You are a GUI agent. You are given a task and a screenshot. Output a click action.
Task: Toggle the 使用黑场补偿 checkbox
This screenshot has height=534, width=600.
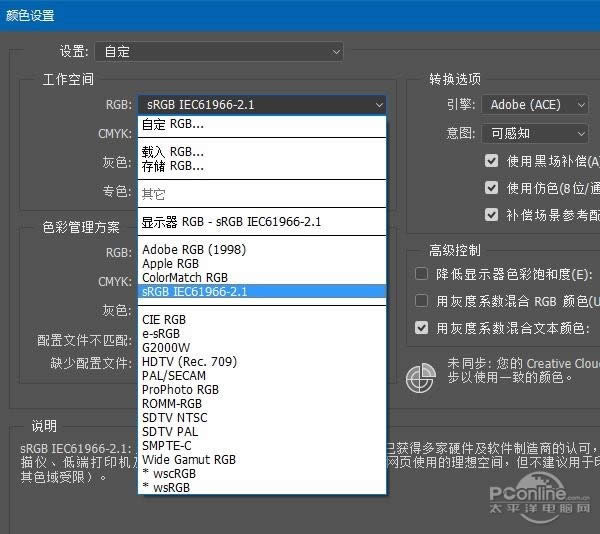pos(491,161)
